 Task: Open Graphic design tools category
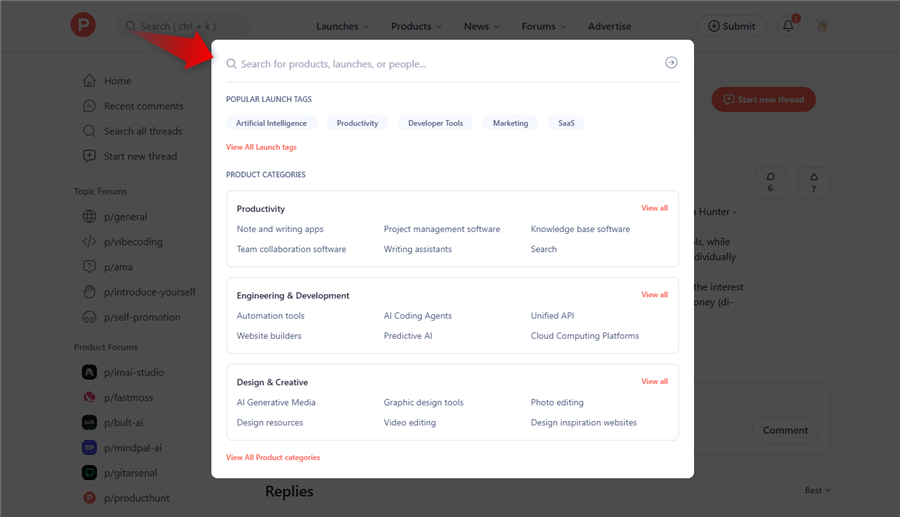click(424, 402)
